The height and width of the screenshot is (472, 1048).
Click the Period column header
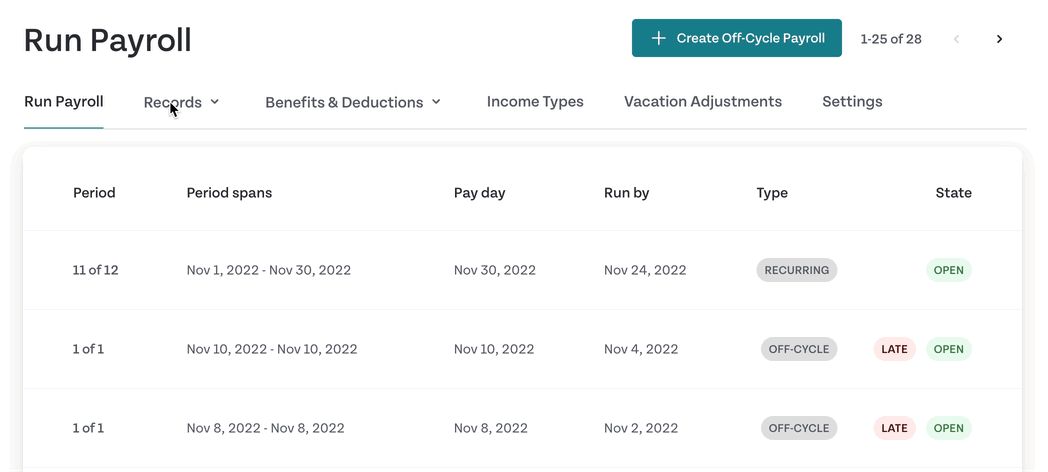94,193
